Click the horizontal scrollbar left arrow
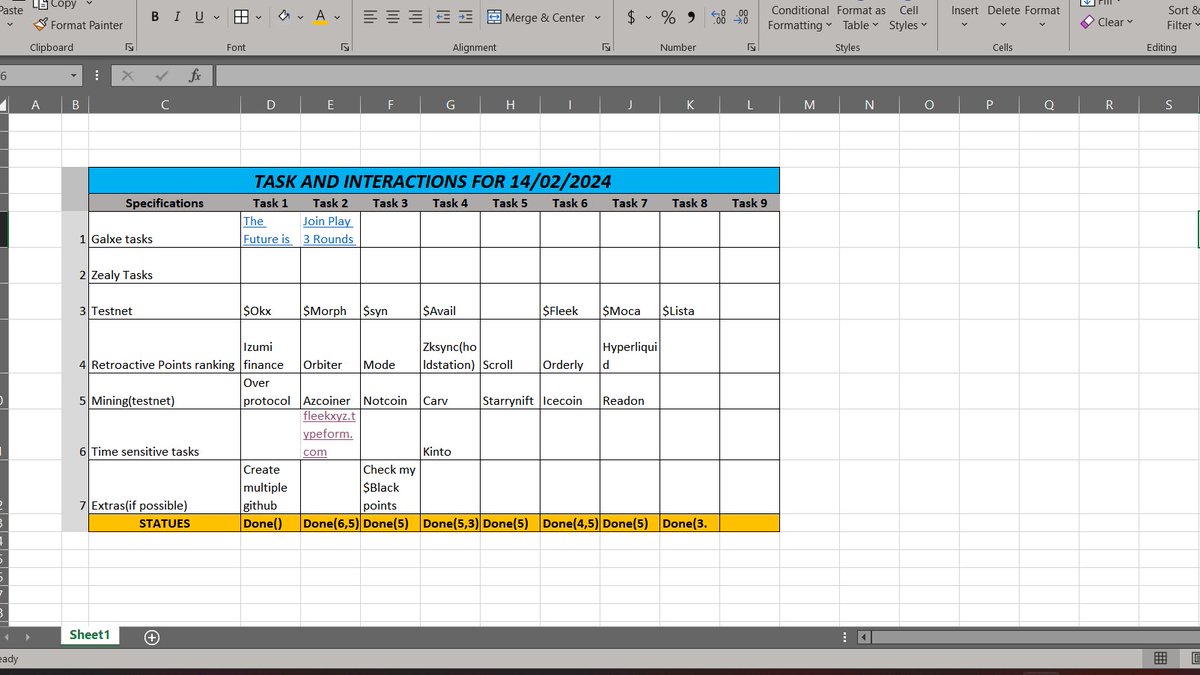1200x675 pixels. click(866, 637)
